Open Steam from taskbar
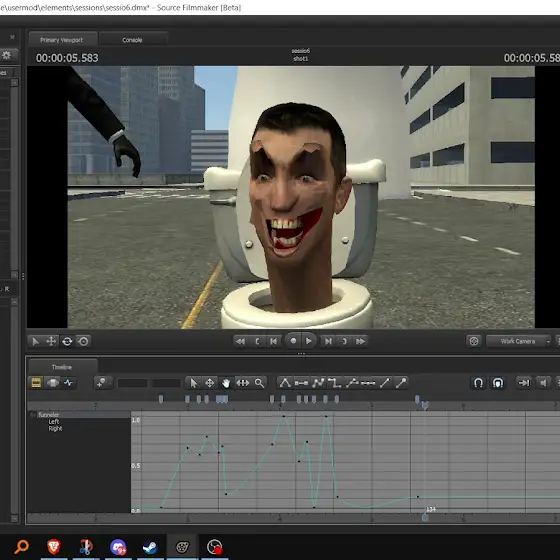 pos(150,546)
